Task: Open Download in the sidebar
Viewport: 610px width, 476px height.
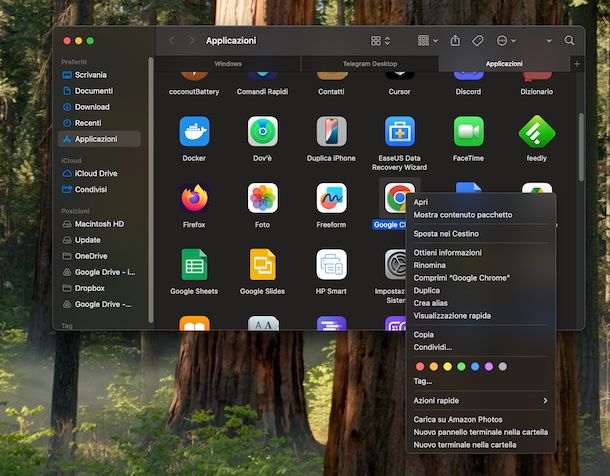Action: (99, 107)
